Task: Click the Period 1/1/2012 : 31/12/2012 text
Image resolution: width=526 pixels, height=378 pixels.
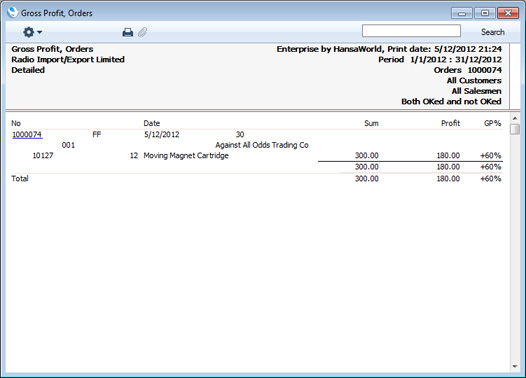Action: pyautogui.click(x=440, y=60)
